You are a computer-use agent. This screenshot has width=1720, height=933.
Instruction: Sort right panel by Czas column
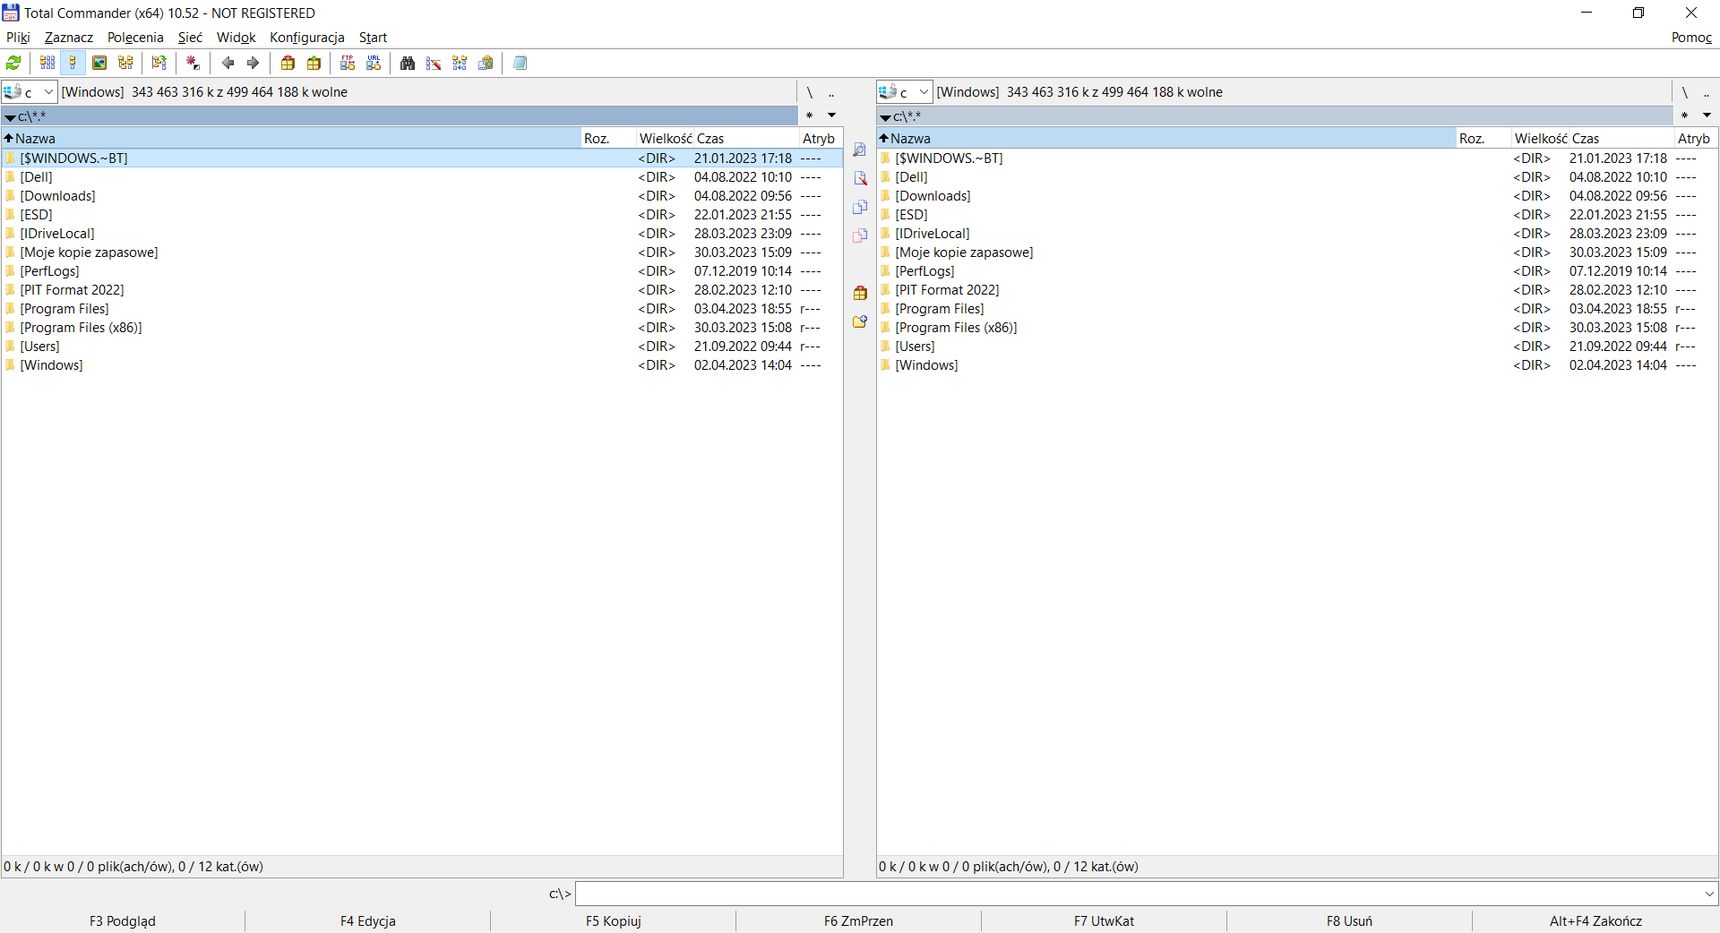(x=1621, y=138)
